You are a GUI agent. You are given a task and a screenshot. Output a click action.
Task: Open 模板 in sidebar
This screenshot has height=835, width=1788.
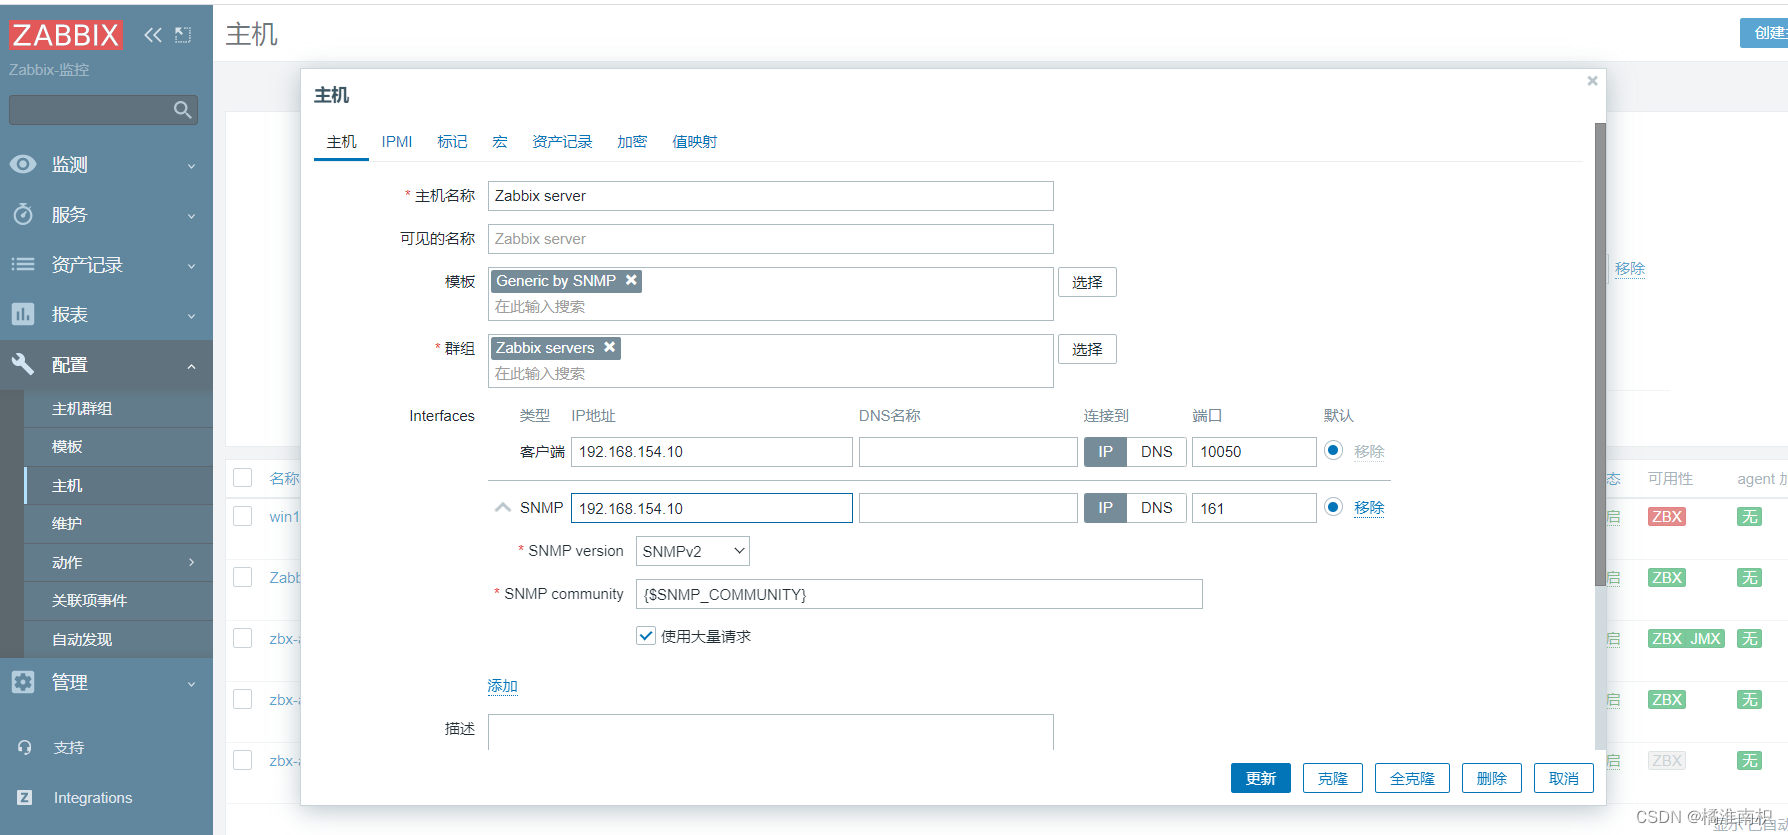67,446
